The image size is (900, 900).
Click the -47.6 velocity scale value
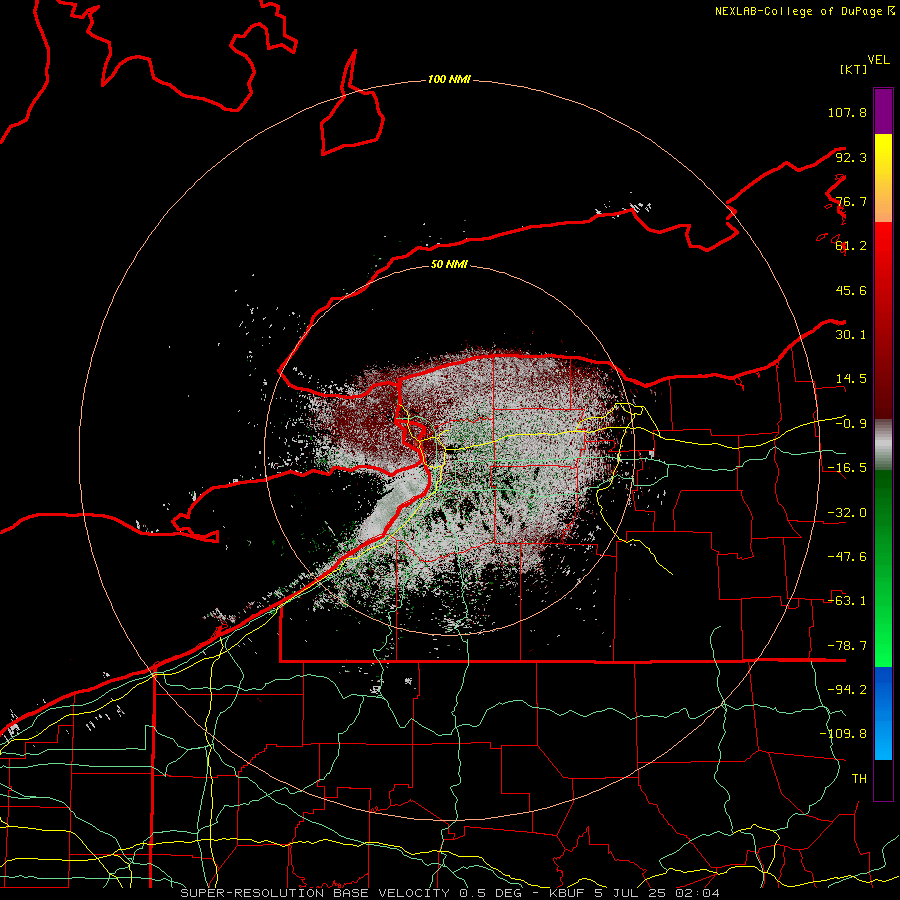(x=847, y=557)
